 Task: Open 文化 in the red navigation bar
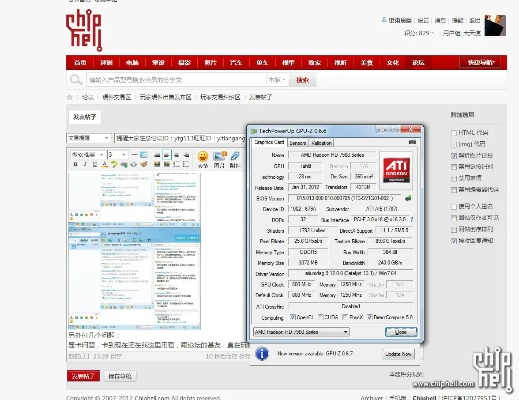[x=393, y=62]
